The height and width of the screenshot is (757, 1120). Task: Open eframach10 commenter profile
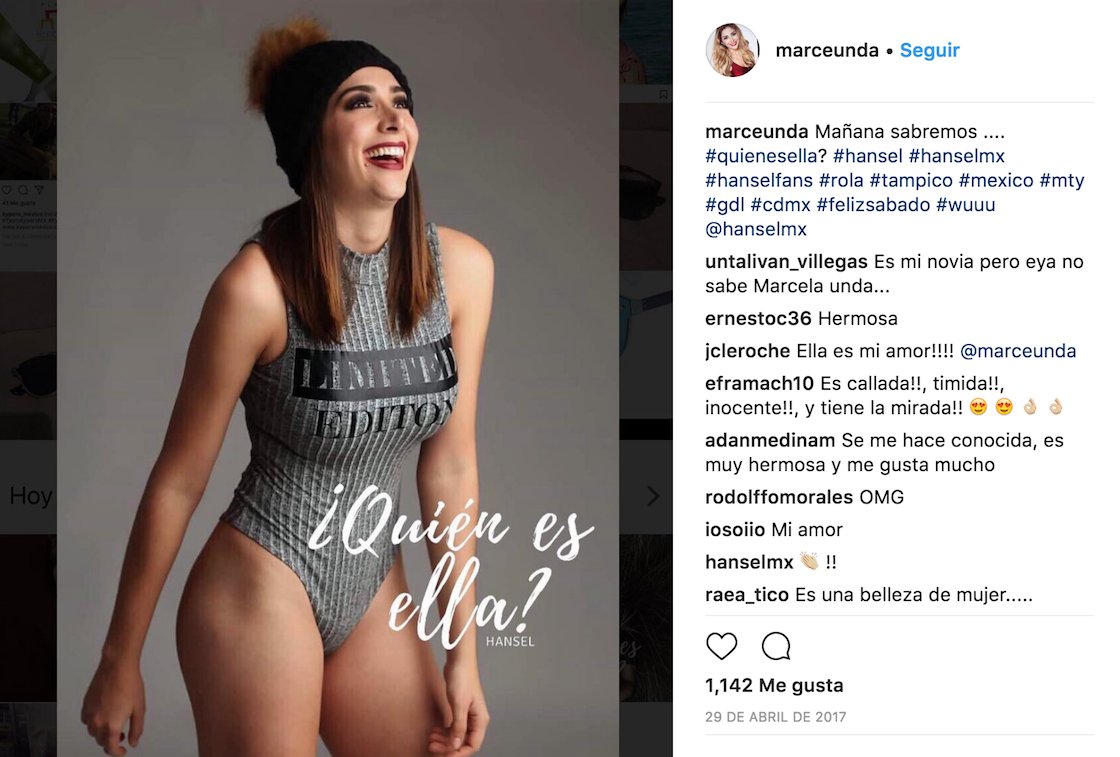pos(759,383)
